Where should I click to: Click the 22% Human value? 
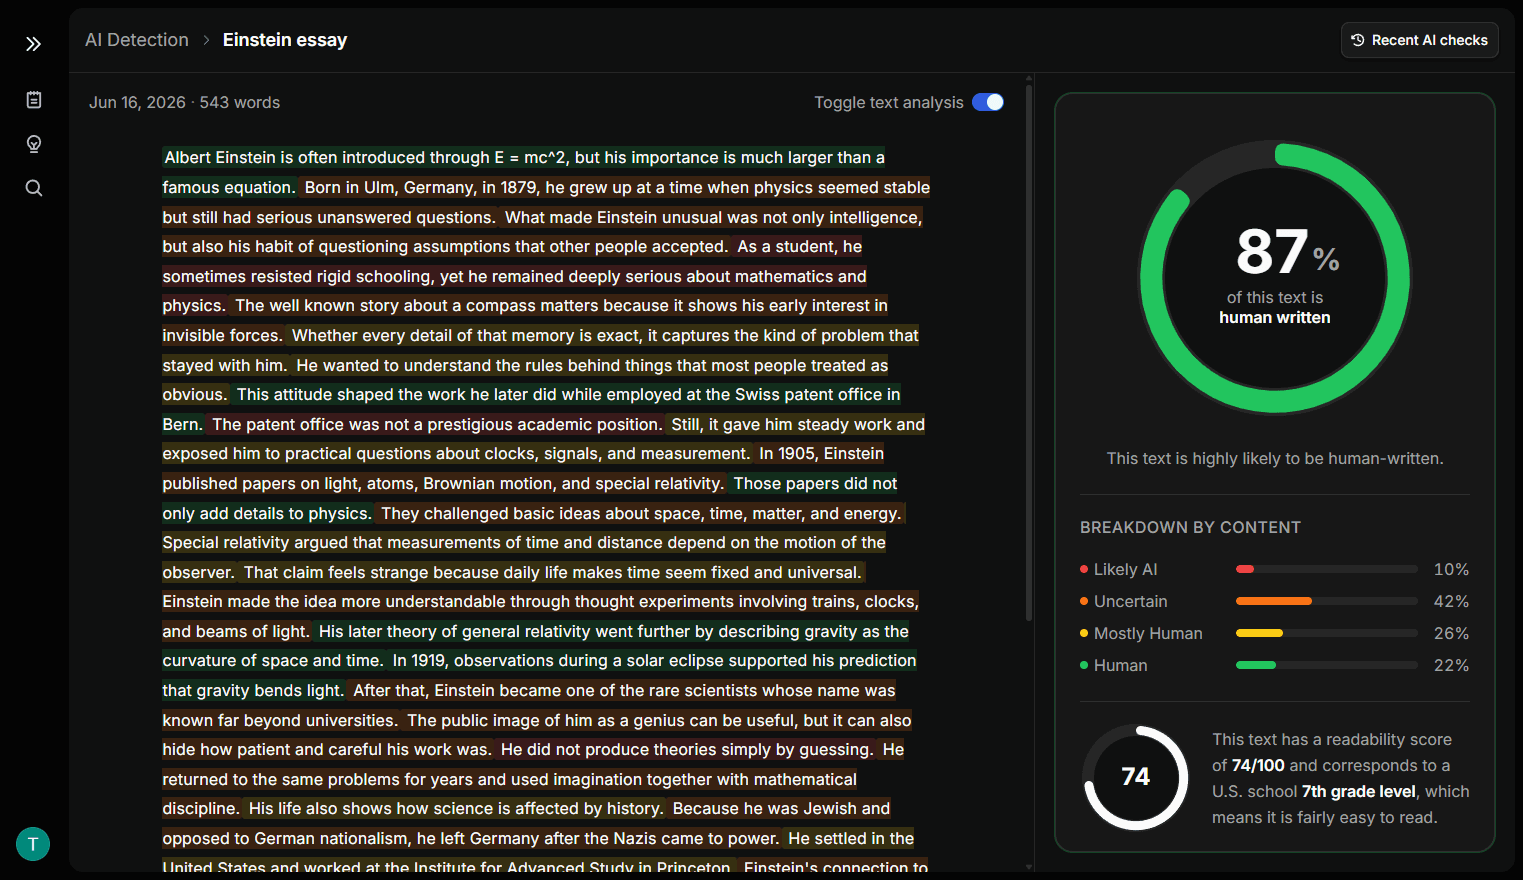tap(1451, 665)
